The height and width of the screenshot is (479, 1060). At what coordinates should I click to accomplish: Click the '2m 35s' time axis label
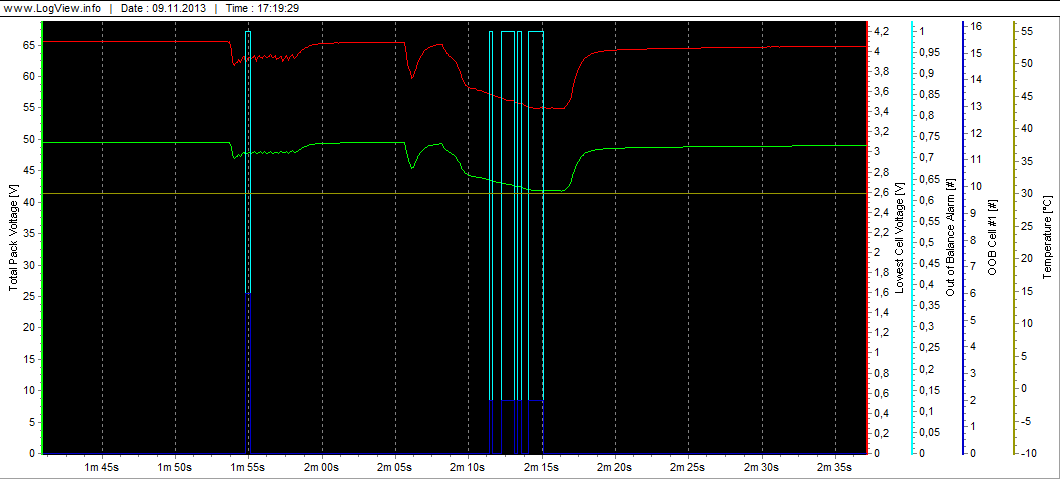pyautogui.click(x=836, y=467)
